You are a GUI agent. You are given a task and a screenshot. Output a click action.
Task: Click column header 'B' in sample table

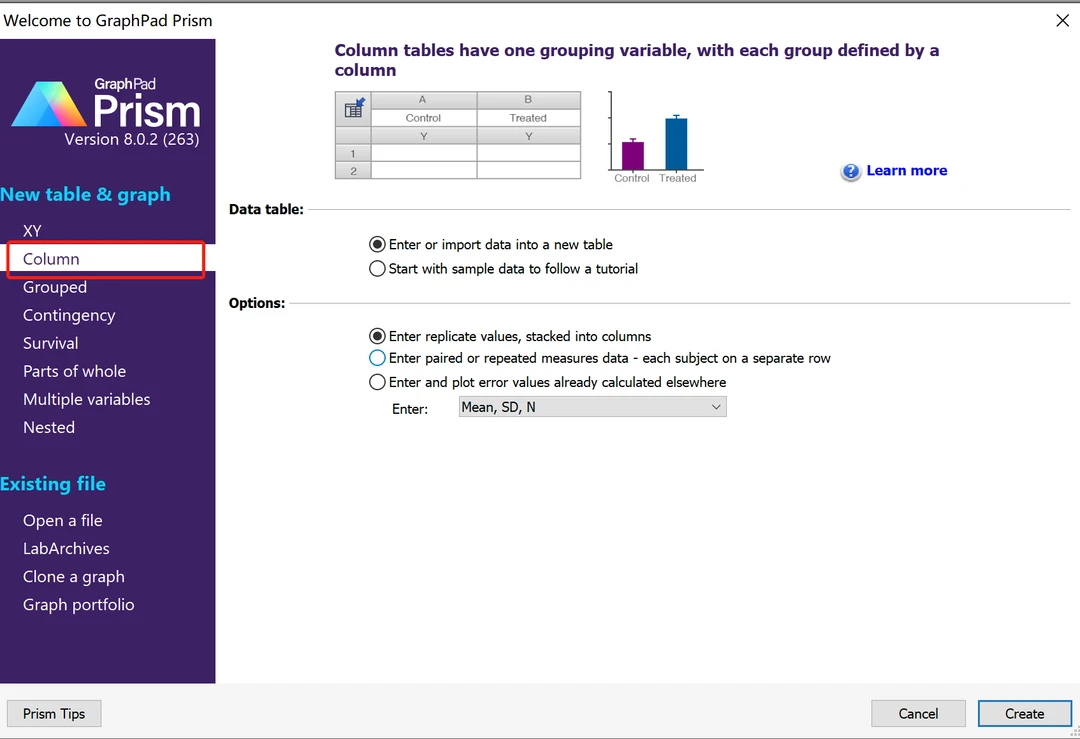tap(528, 100)
